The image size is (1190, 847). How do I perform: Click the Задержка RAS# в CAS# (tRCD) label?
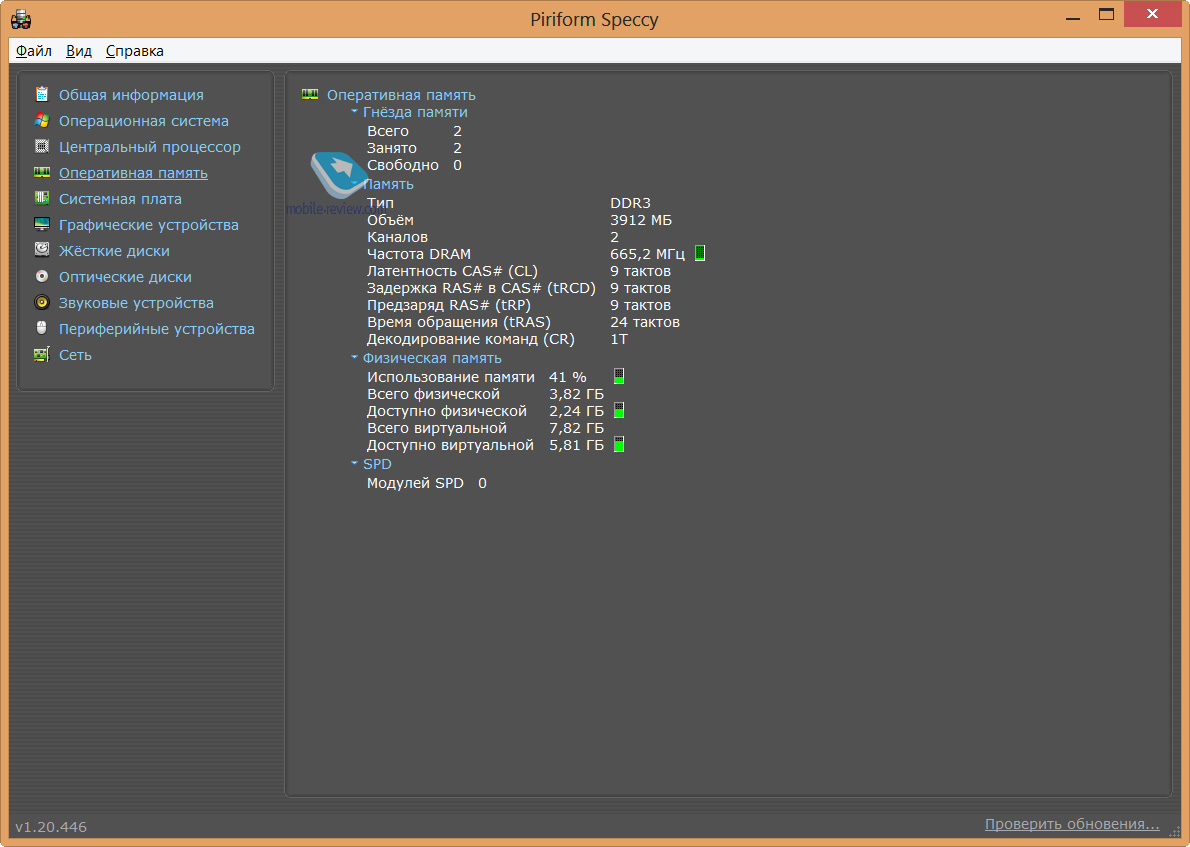[481, 288]
